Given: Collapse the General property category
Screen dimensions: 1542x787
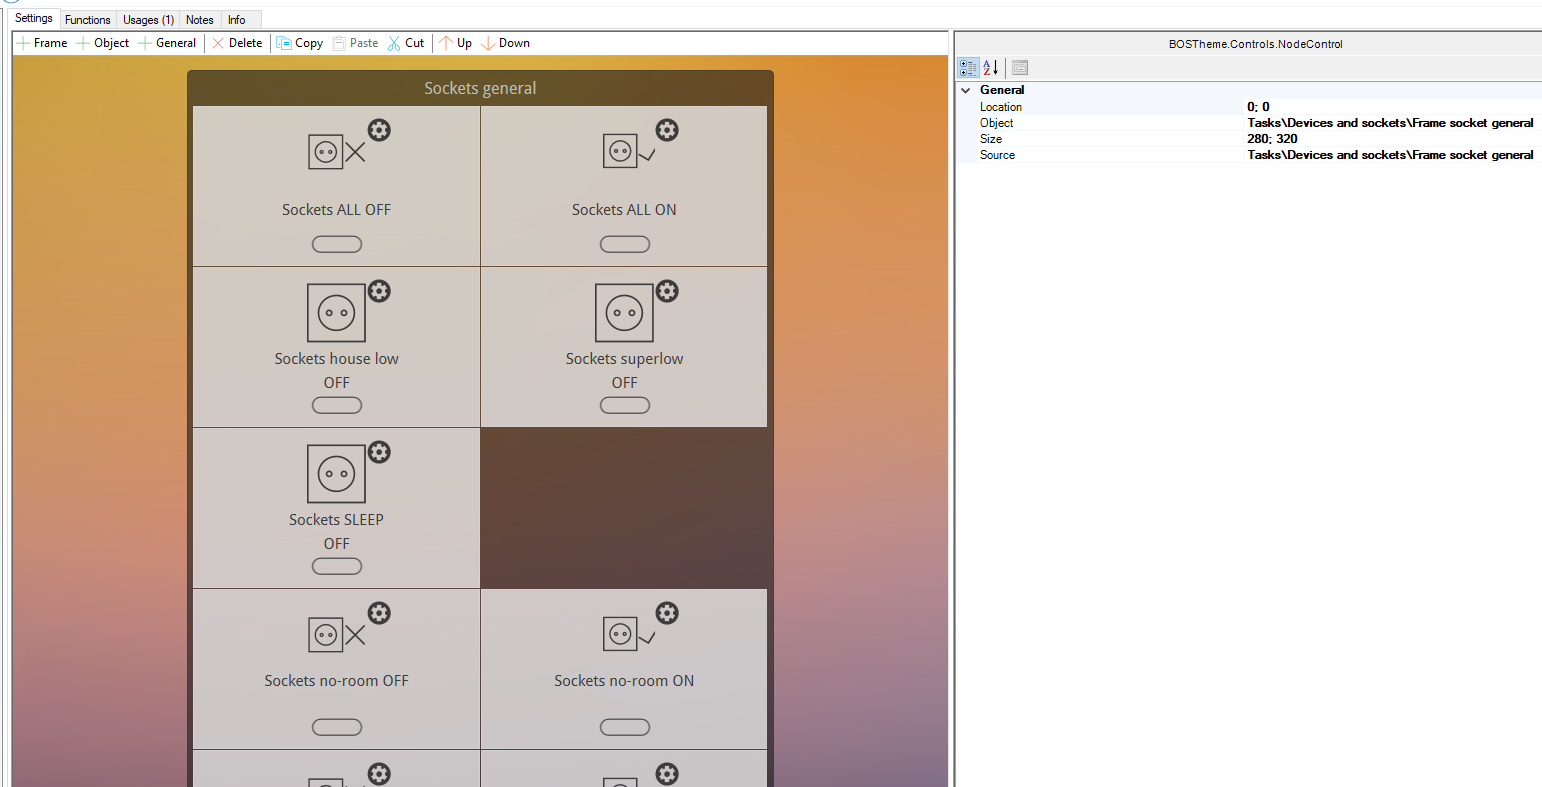Looking at the screenshot, I should pos(966,90).
